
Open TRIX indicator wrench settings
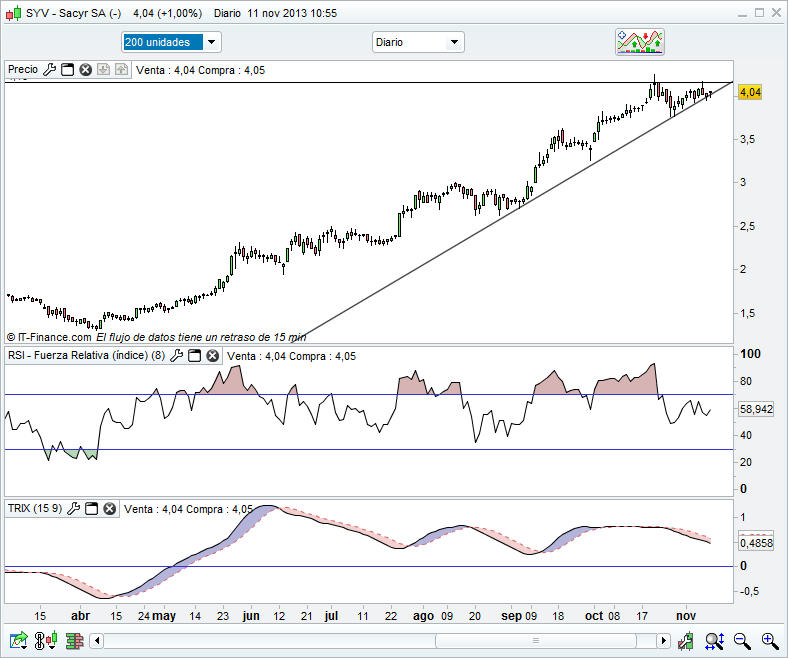tap(75, 508)
